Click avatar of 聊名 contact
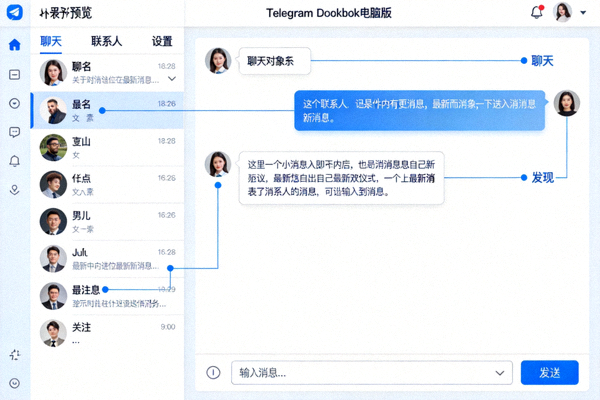600x400 pixels. coord(53,73)
